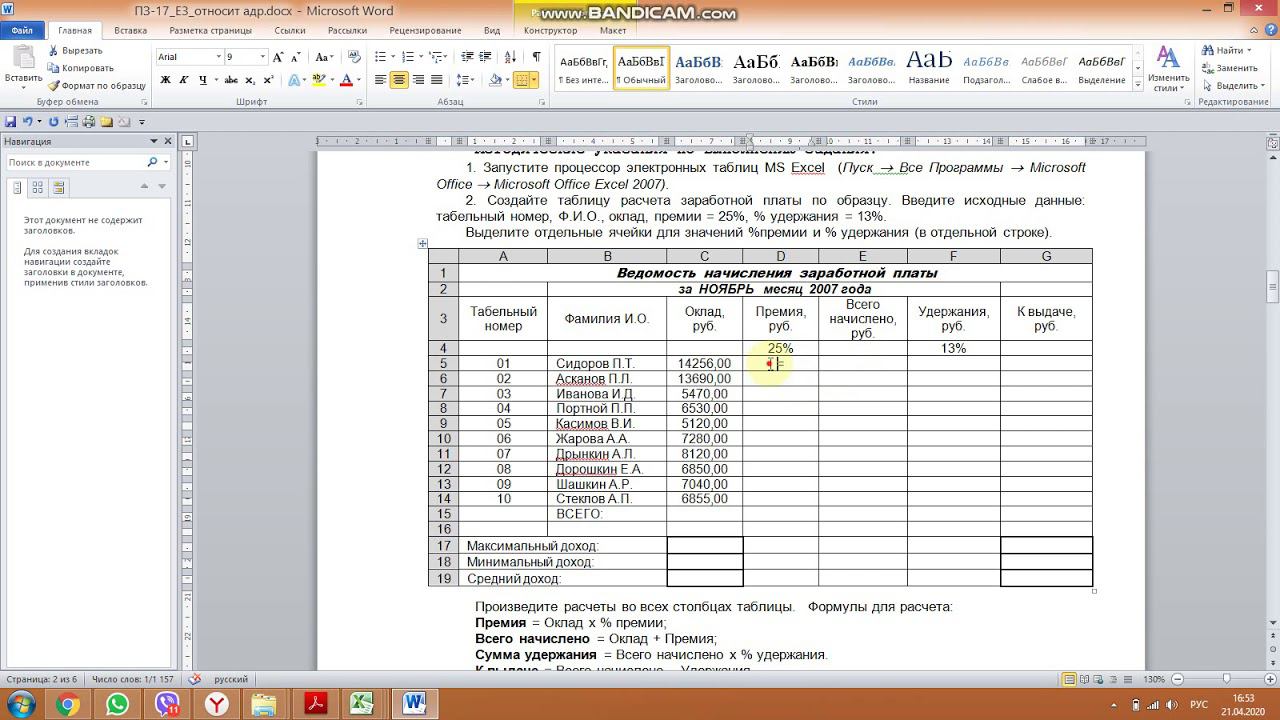Click zoom in plus button
This screenshot has width=1280, height=720.
[x=1268, y=680]
